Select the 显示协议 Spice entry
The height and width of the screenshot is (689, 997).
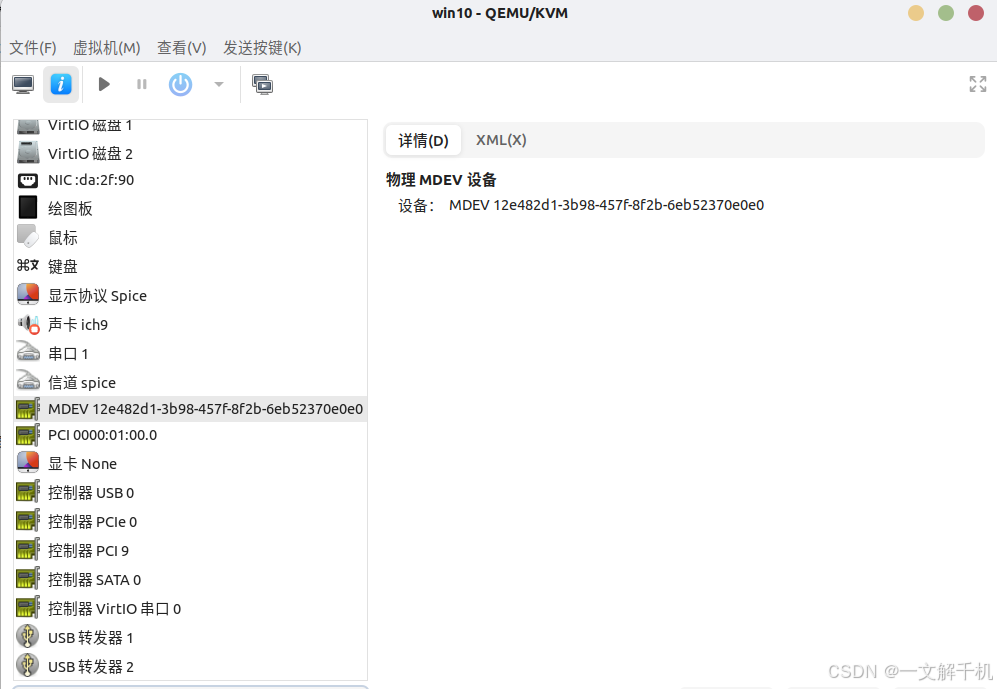click(x=97, y=295)
